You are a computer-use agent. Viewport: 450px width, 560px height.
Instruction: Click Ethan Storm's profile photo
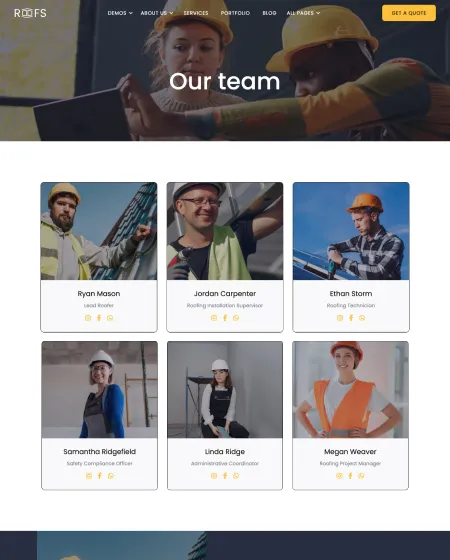pos(351,231)
